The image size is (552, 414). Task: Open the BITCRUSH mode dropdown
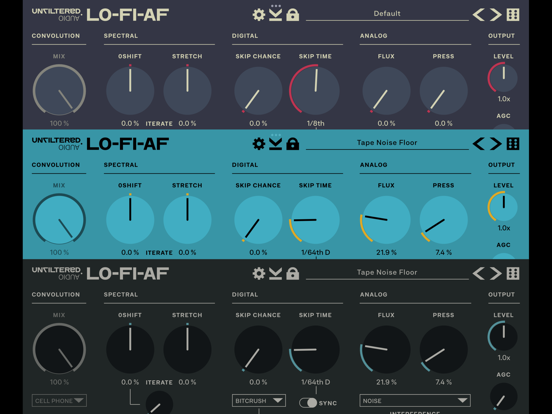click(259, 401)
